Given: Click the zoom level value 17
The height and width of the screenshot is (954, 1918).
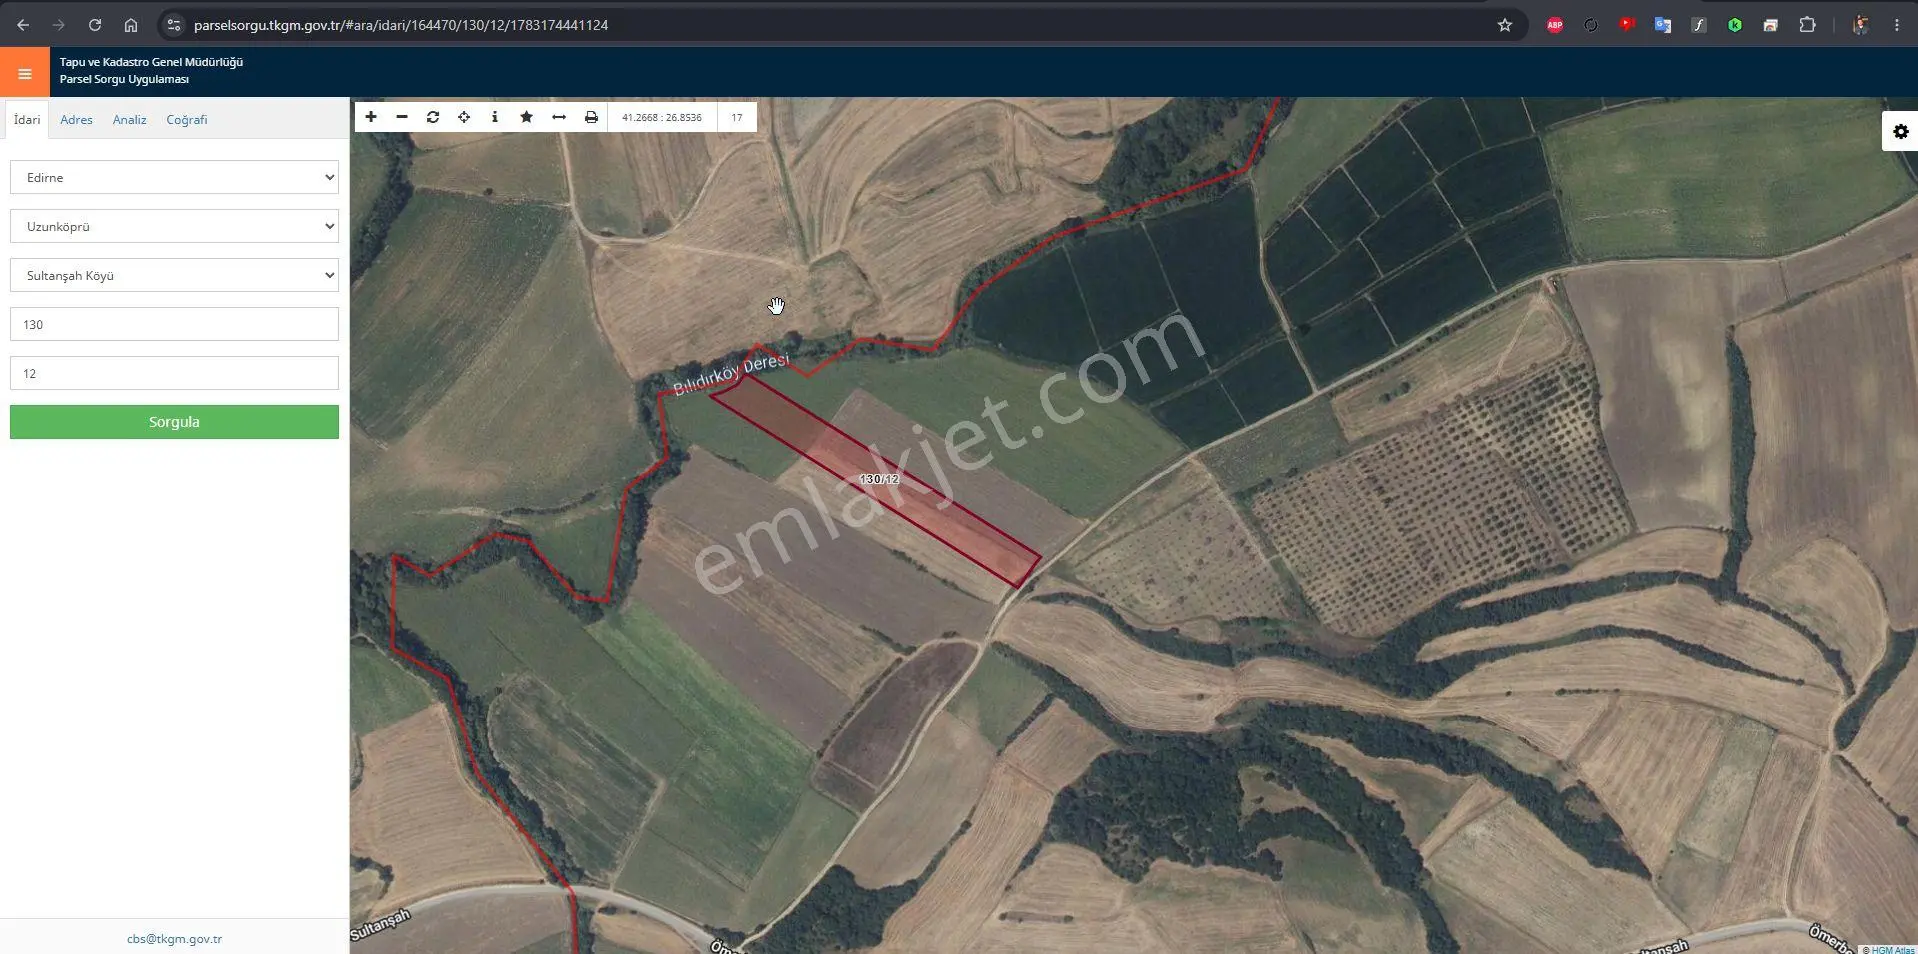Looking at the screenshot, I should (737, 117).
